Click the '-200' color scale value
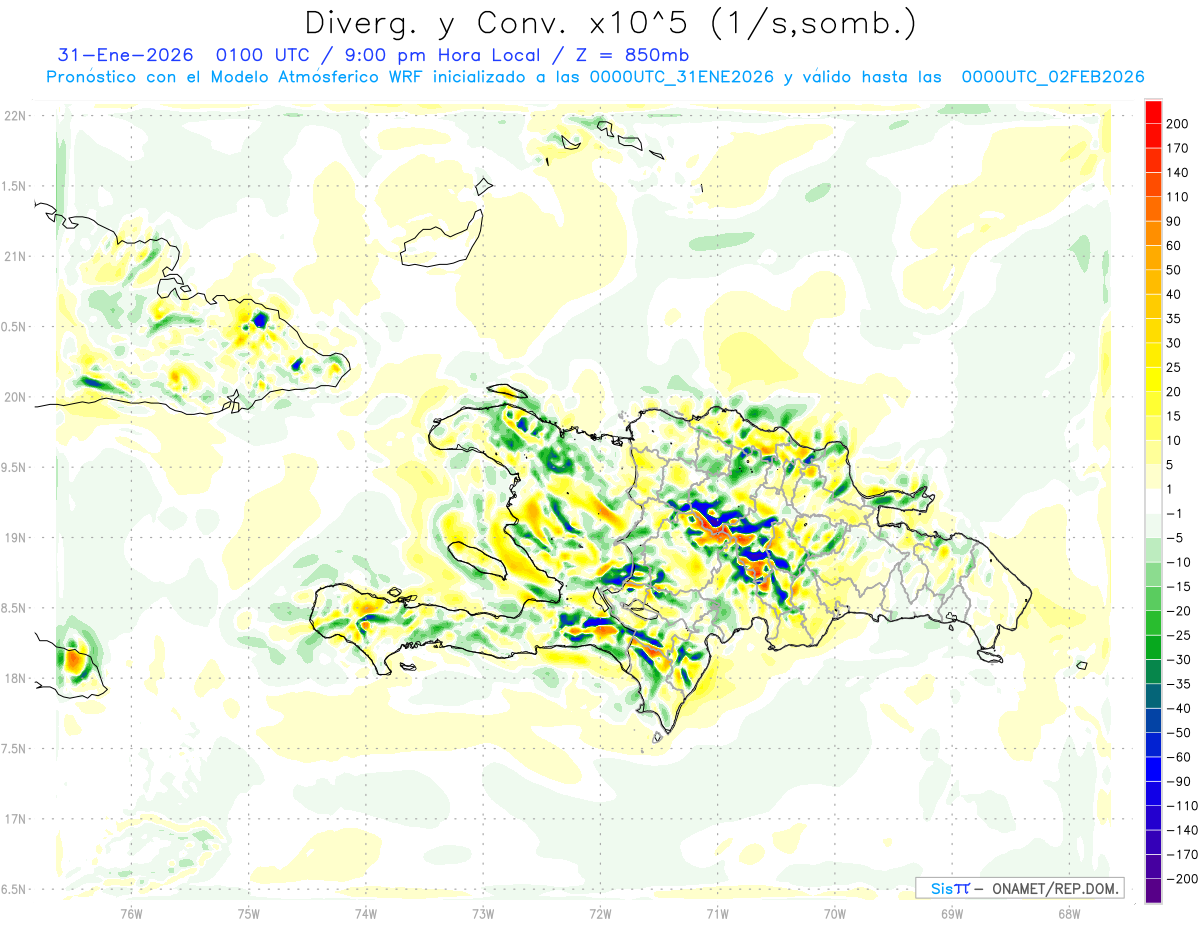1200x927 pixels. pos(1183,879)
